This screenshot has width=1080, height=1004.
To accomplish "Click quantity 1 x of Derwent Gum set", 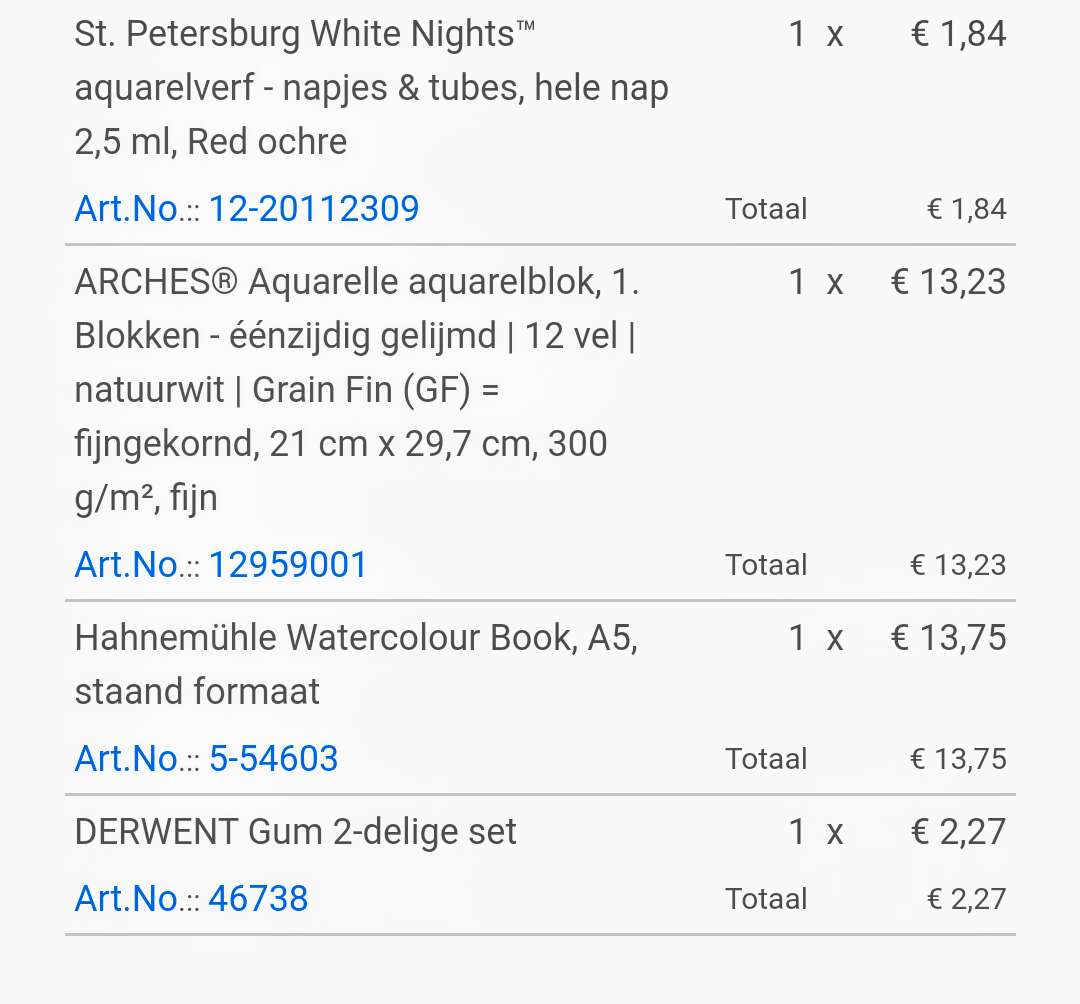I will [x=816, y=831].
